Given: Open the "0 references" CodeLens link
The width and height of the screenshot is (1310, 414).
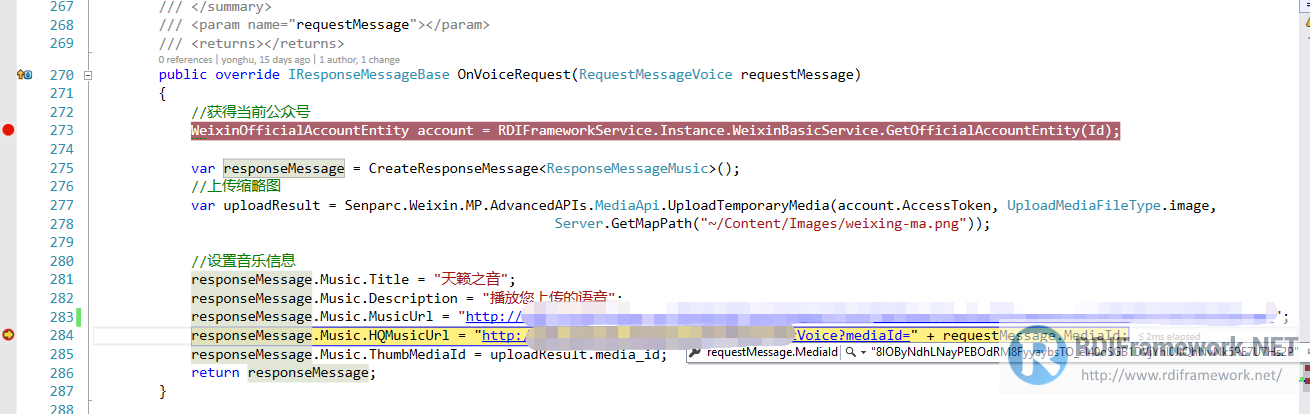Looking at the screenshot, I should pos(184,59).
